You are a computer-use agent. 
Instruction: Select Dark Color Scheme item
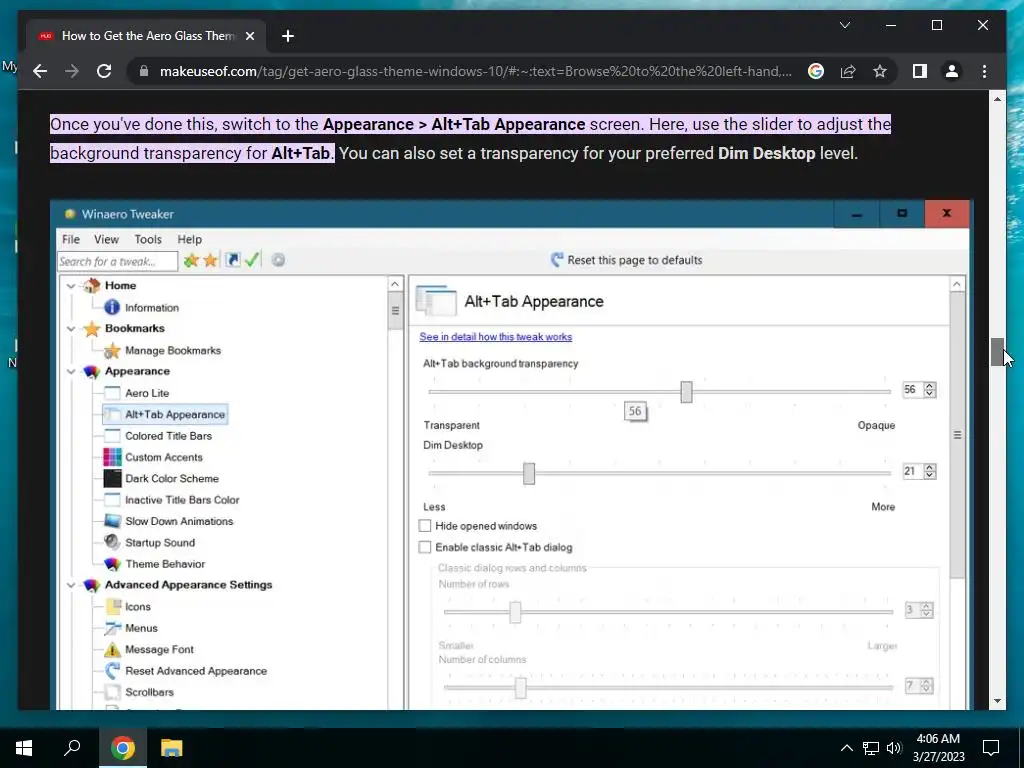coord(172,479)
